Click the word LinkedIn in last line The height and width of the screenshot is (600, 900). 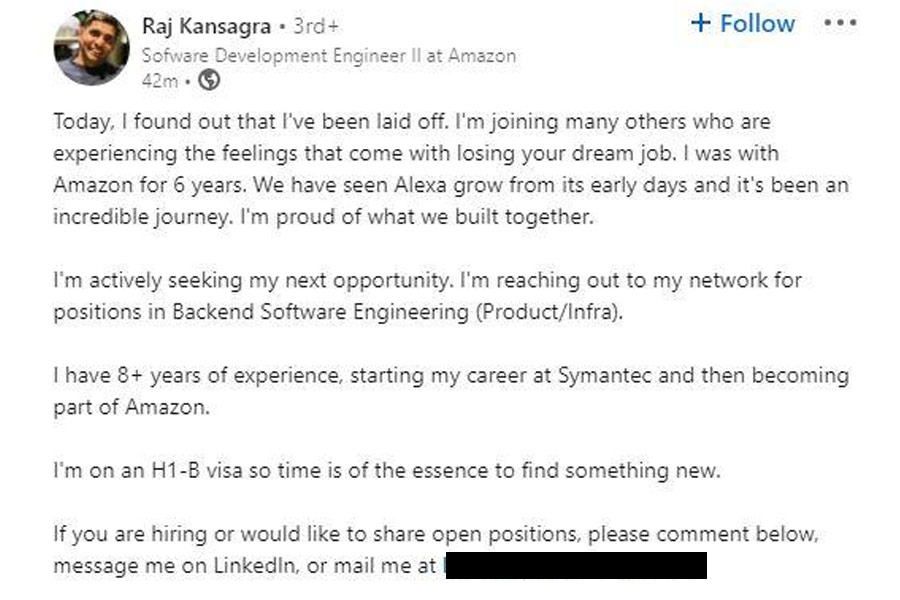[257, 566]
